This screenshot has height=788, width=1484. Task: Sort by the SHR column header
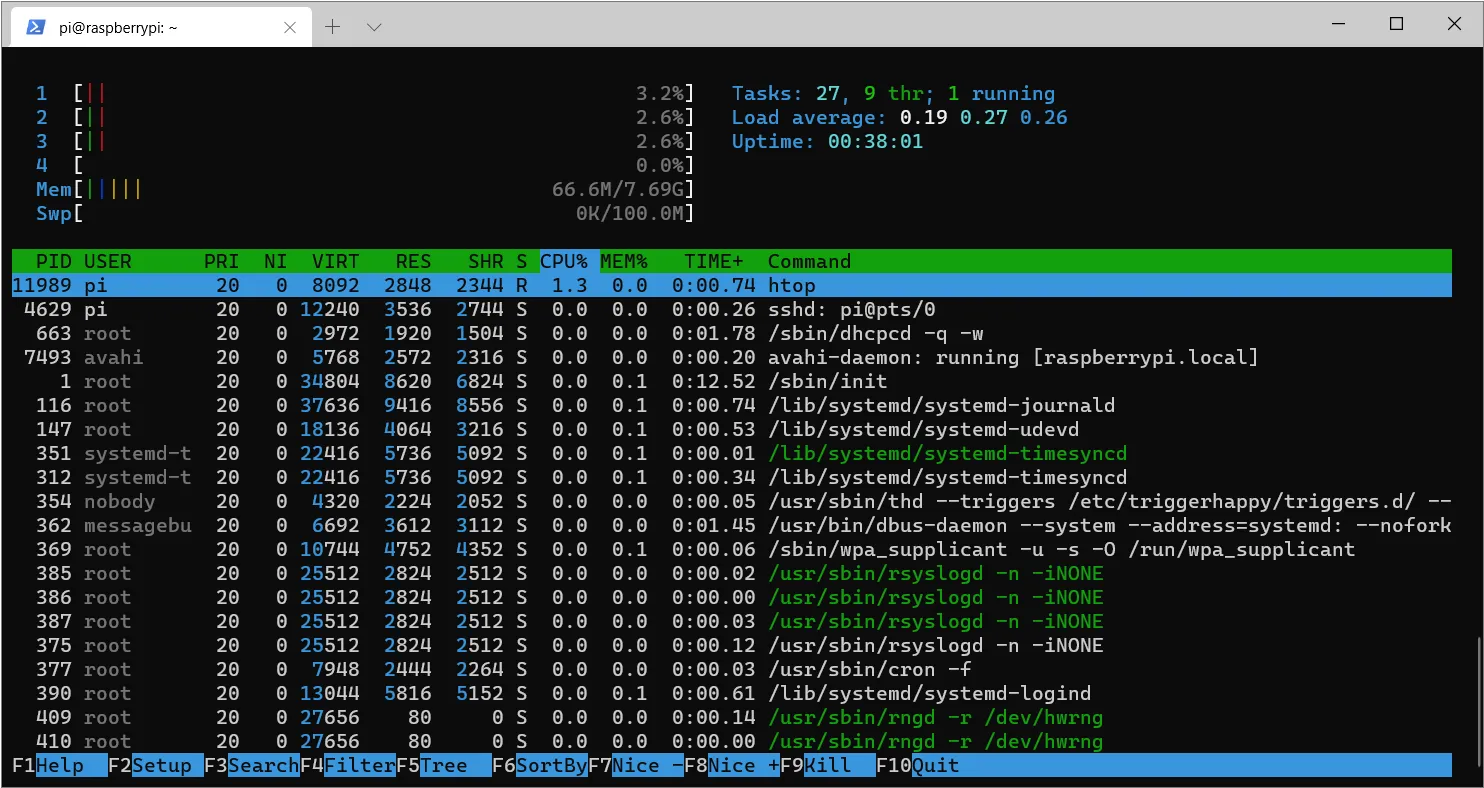pos(486,261)
